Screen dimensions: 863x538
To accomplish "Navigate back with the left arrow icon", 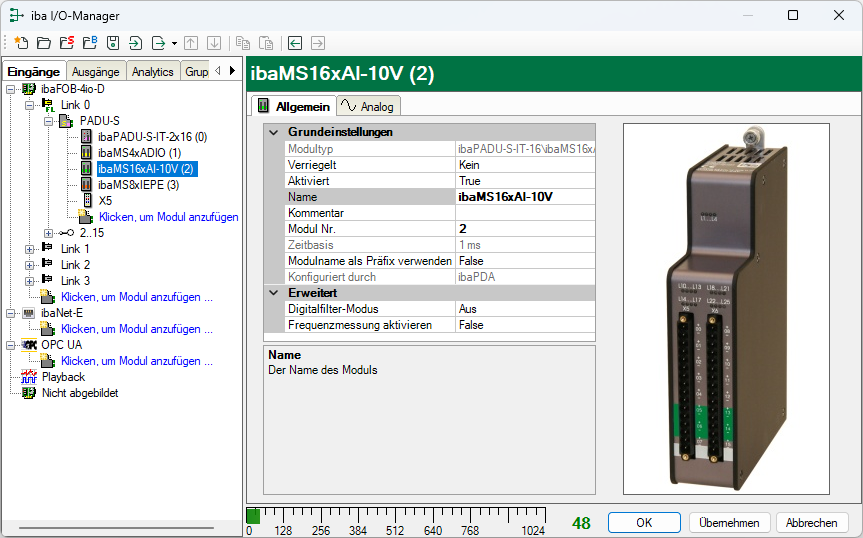I will coord(295,43).
